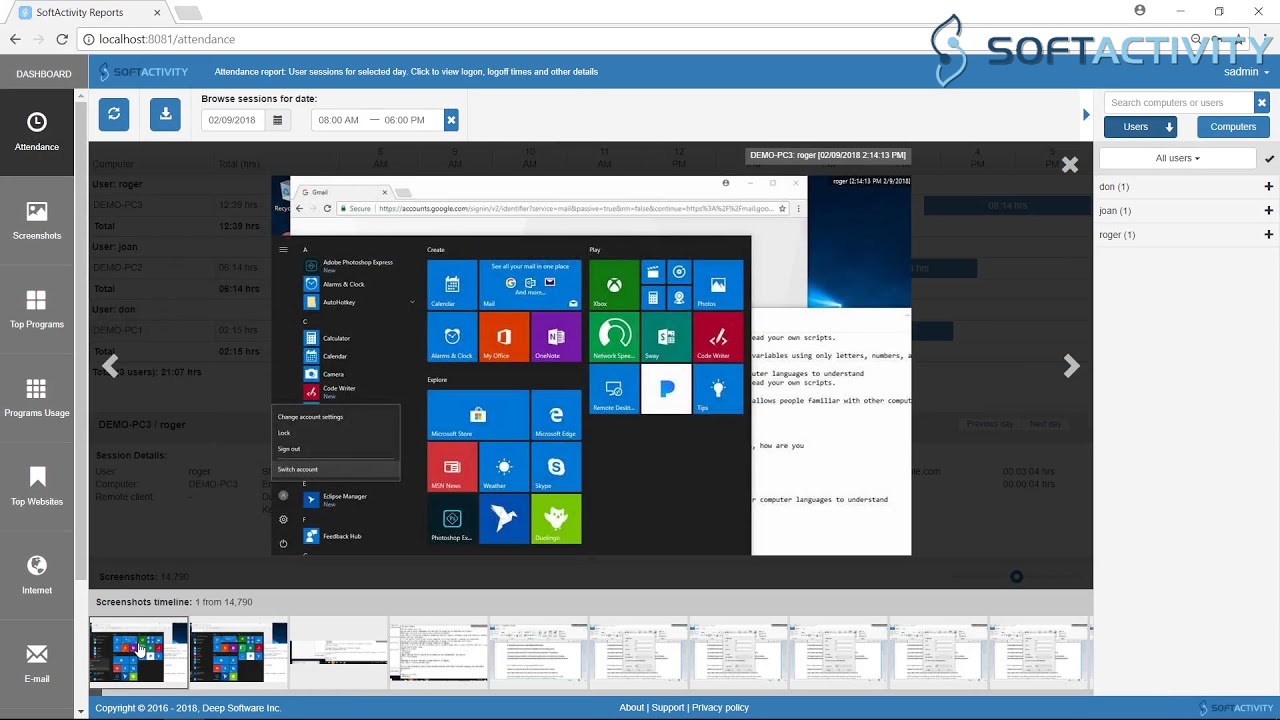Open the About footer link
This screenshot has height=720, width=1280.
(x=632, y=708)
